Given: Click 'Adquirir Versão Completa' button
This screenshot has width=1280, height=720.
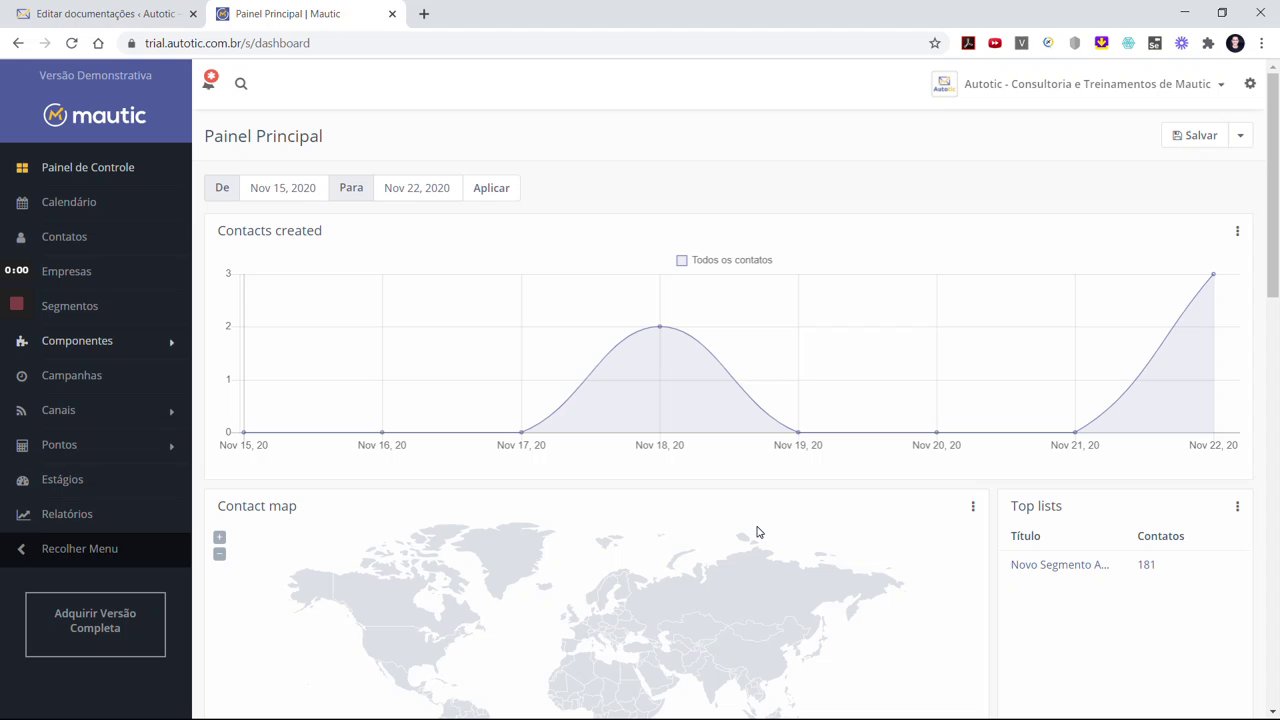Looking at the screenshot, I should (95, 621).
